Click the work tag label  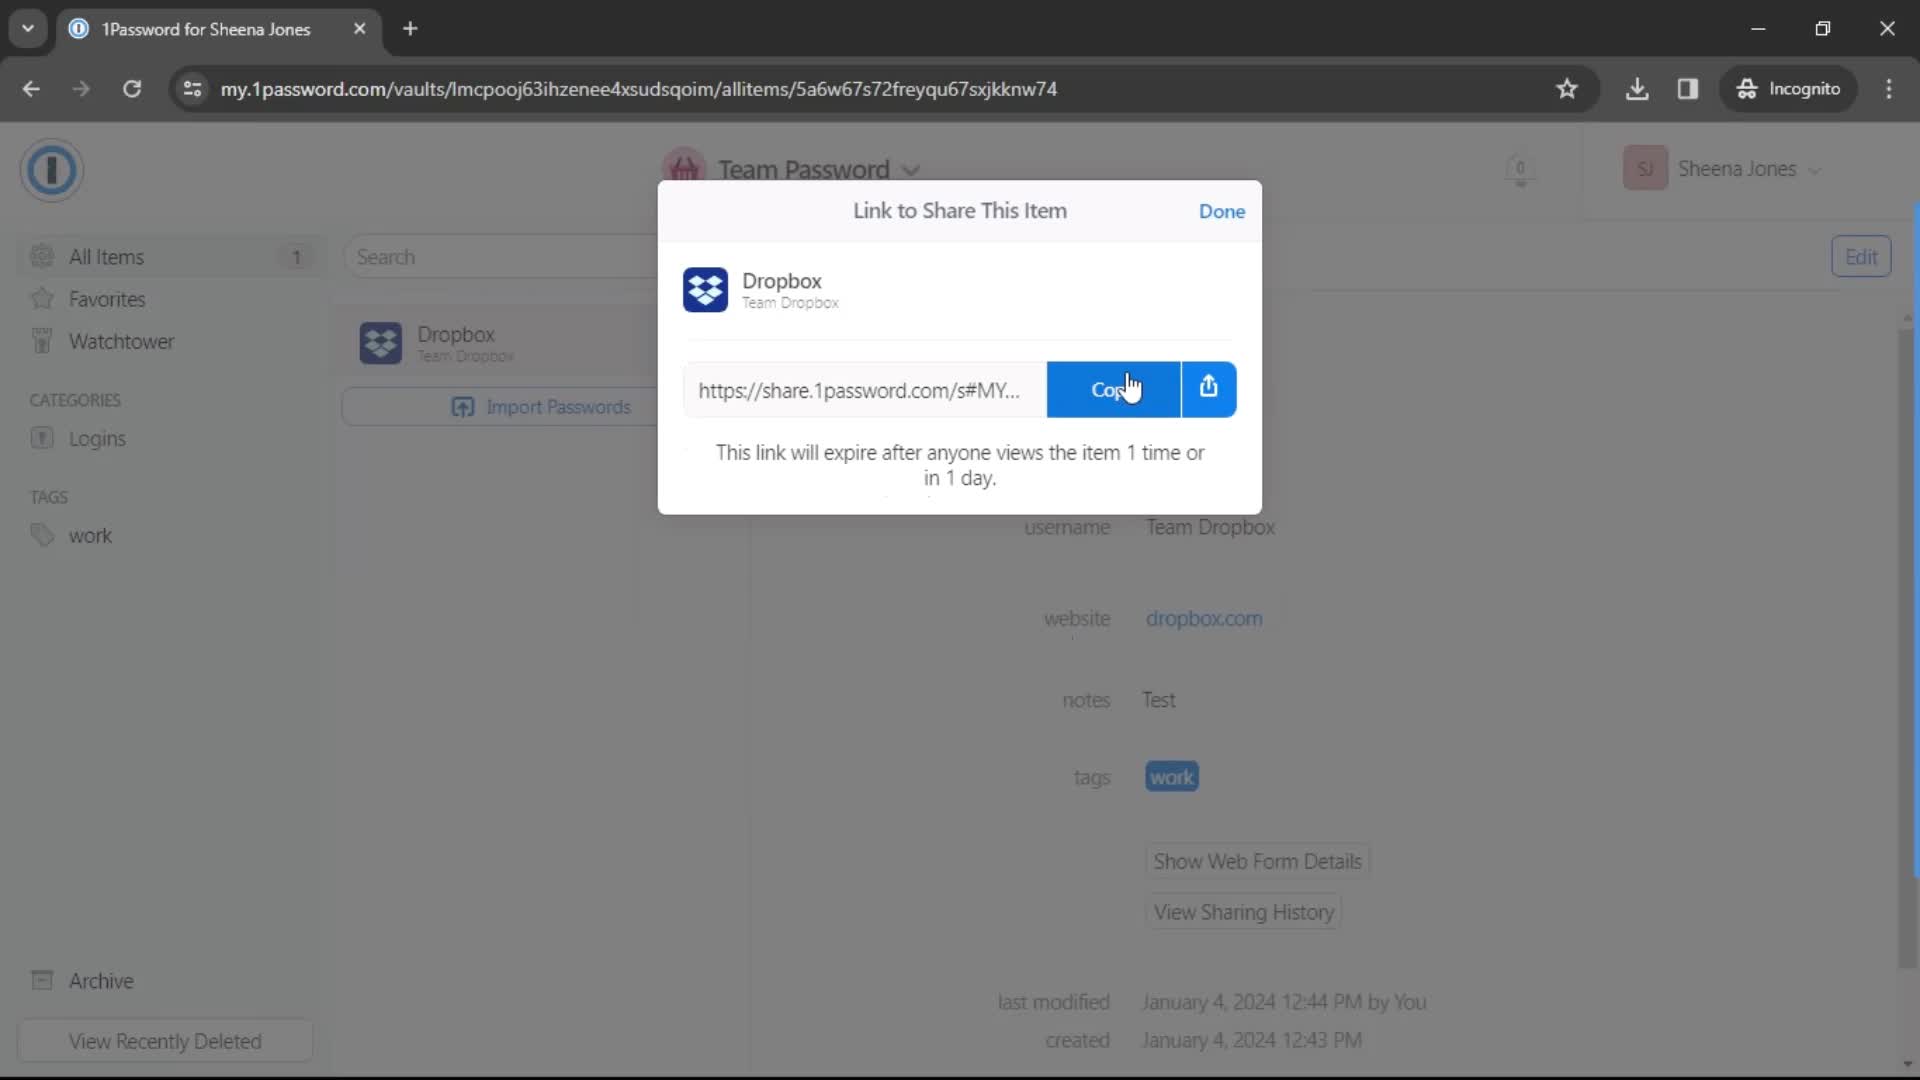1171,777
